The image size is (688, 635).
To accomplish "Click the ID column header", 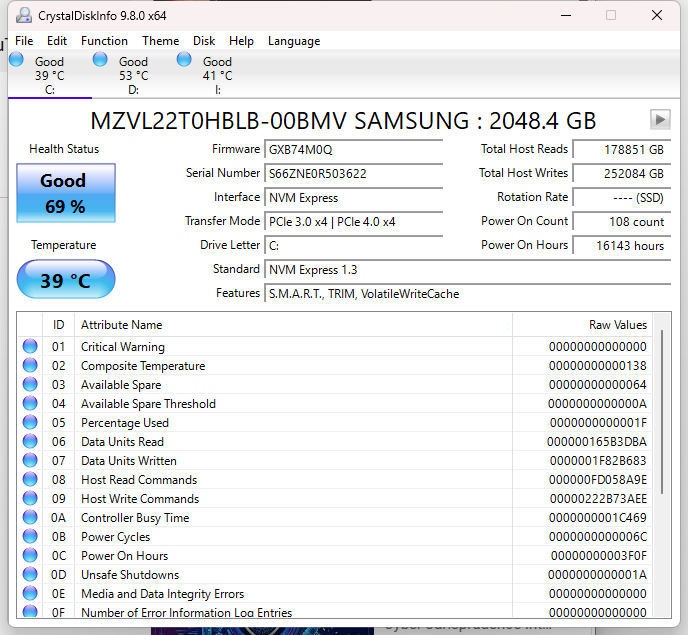I will [x=58, y=325].
